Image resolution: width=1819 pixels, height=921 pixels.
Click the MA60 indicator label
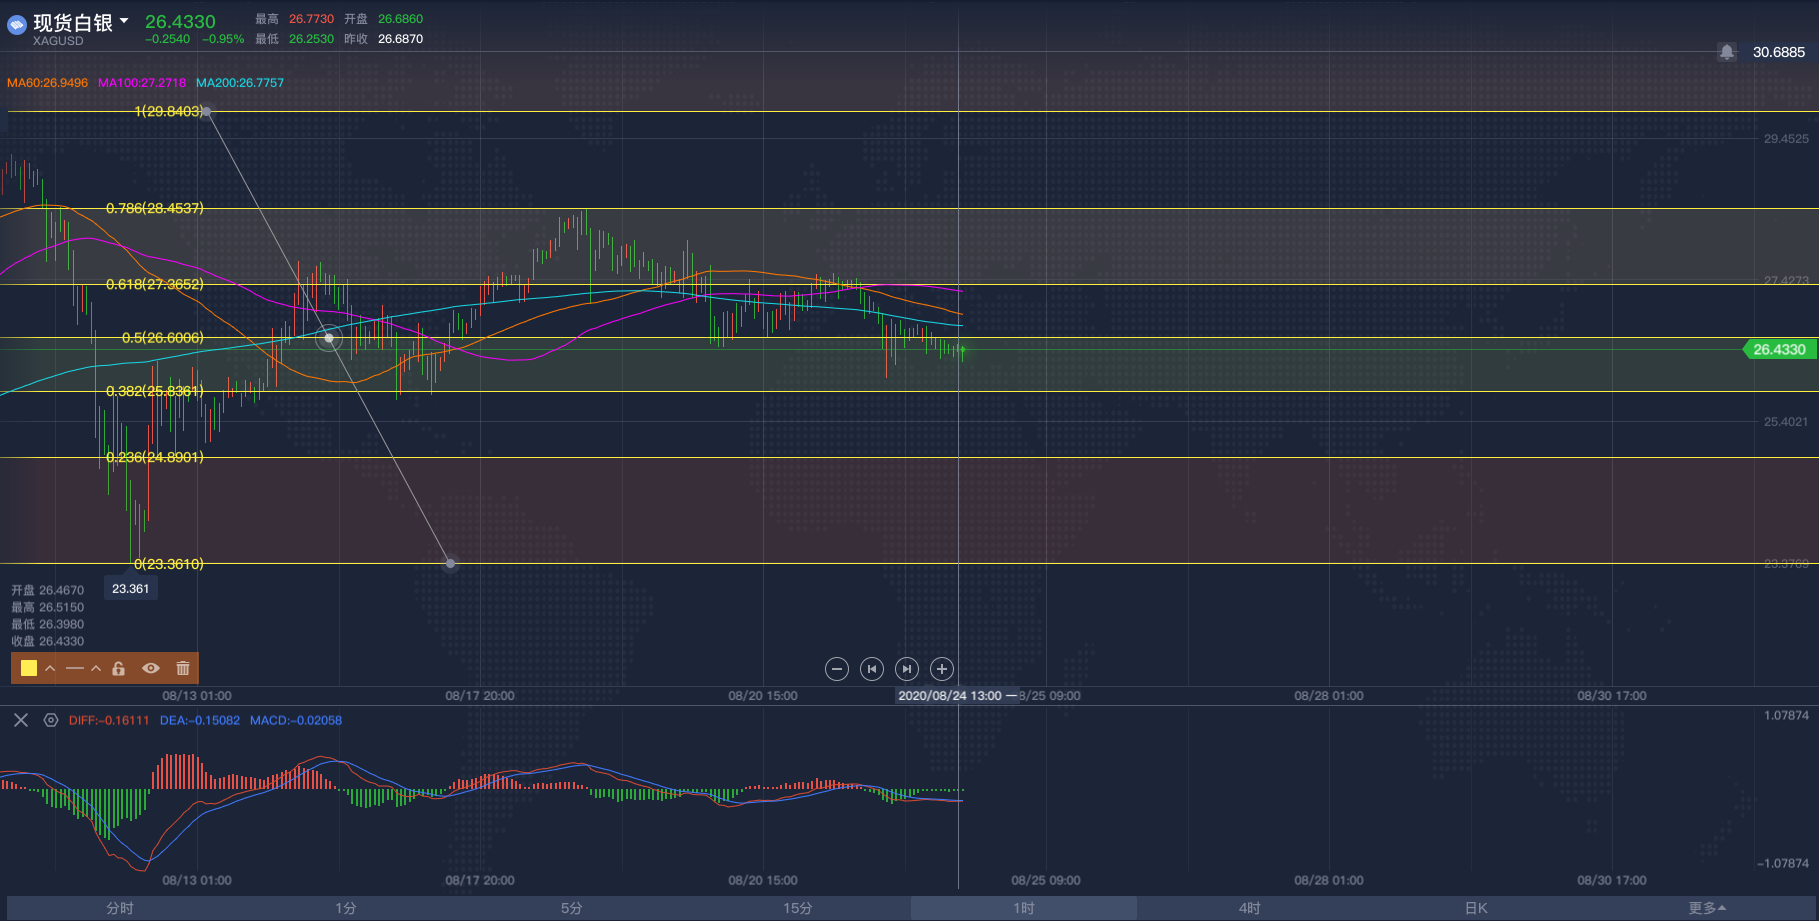(x=47, y=83)
